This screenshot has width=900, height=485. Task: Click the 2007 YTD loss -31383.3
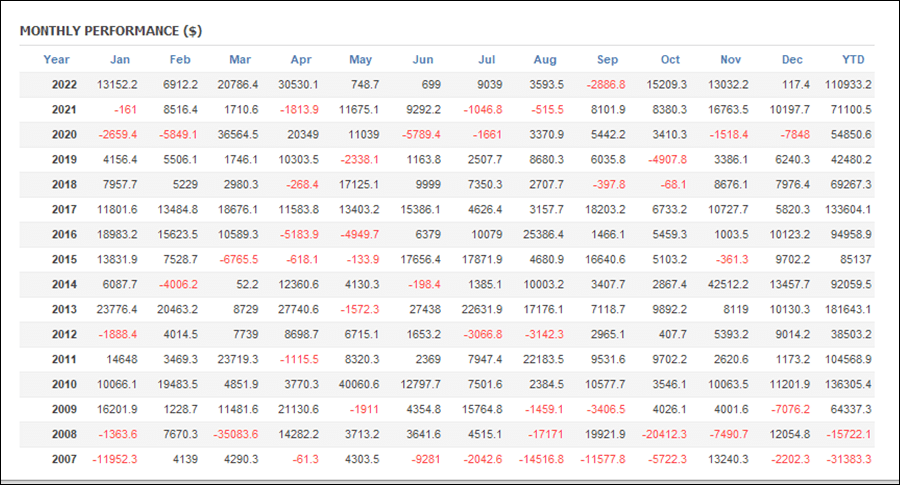(849, 459)
